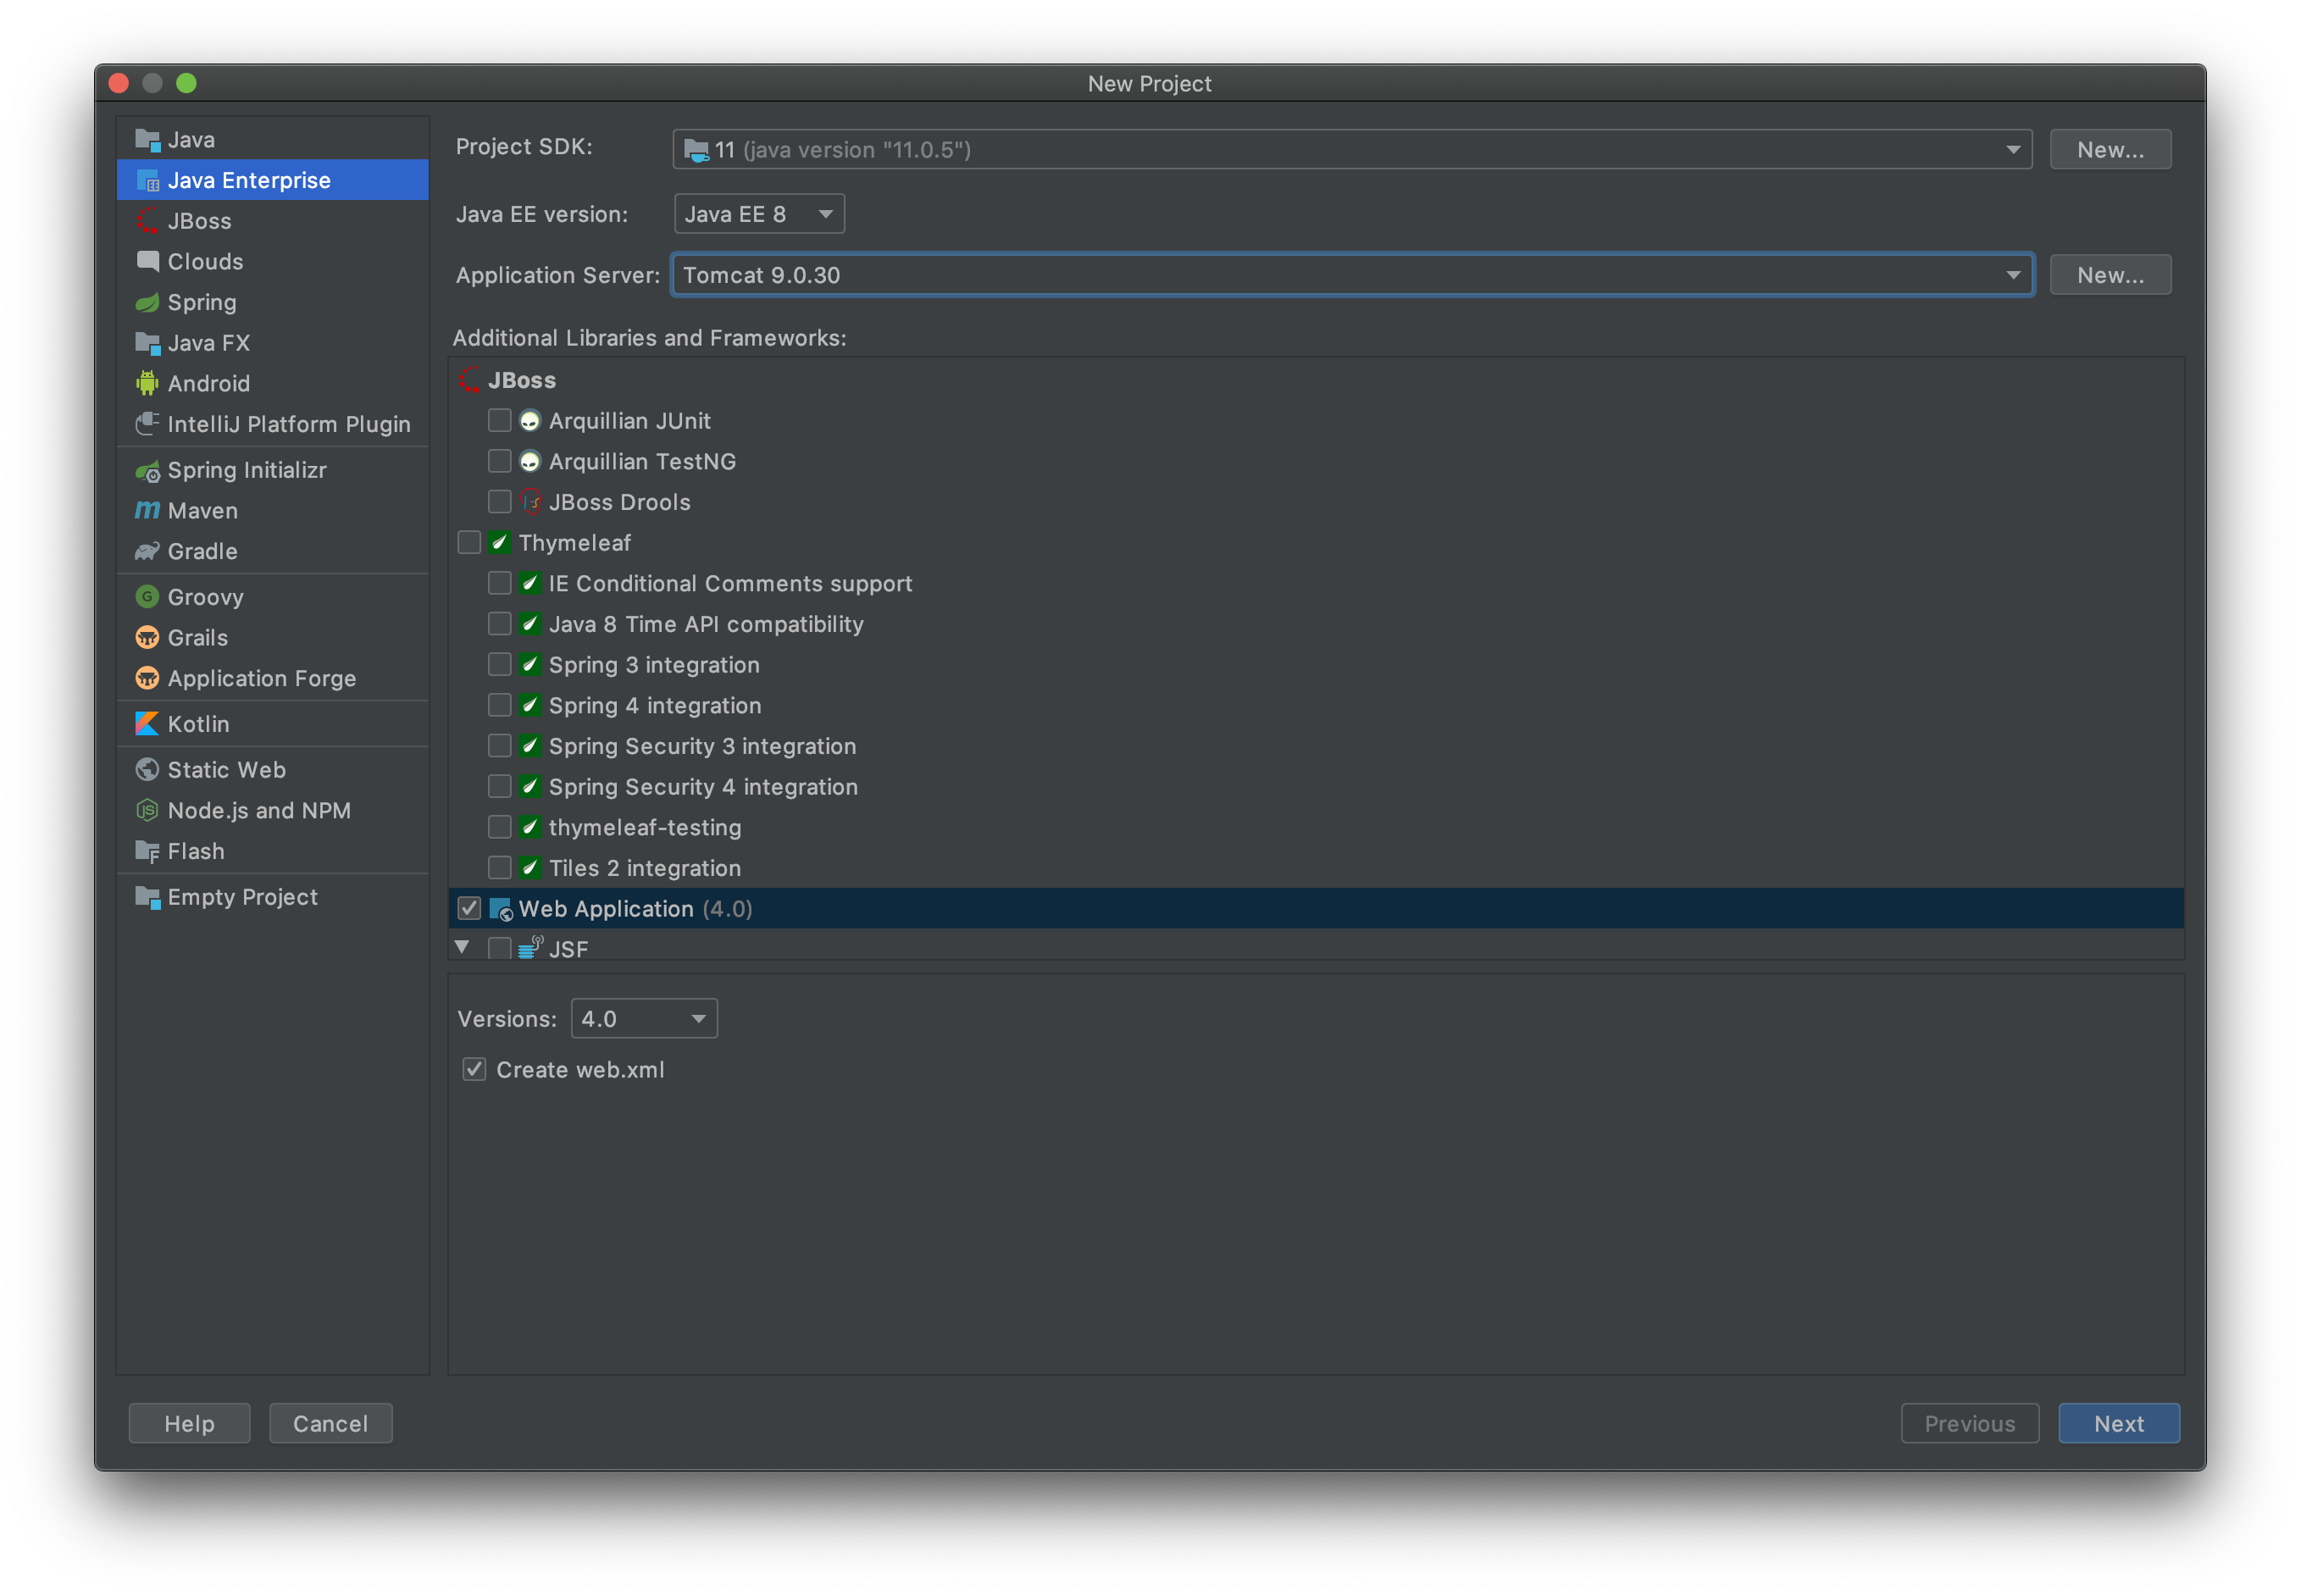2301x1596 pixels.
Task: Open the Versions 4.0 dropdown
Action: tap(643, 1018)
